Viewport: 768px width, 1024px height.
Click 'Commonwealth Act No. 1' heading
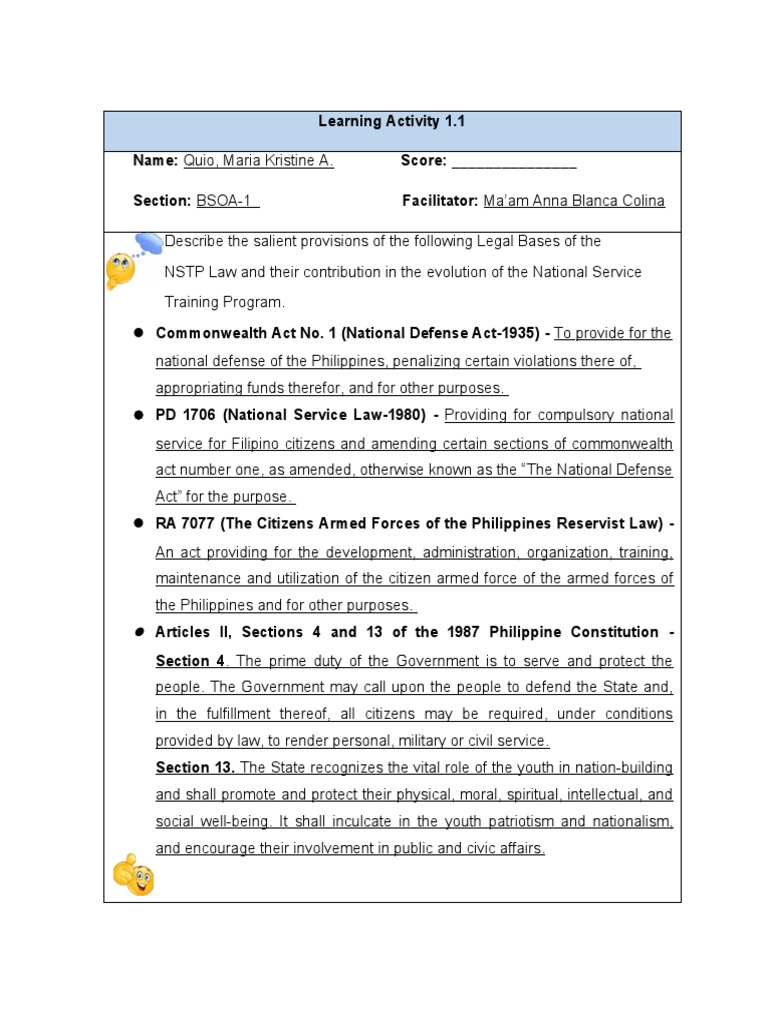(347, 333)
